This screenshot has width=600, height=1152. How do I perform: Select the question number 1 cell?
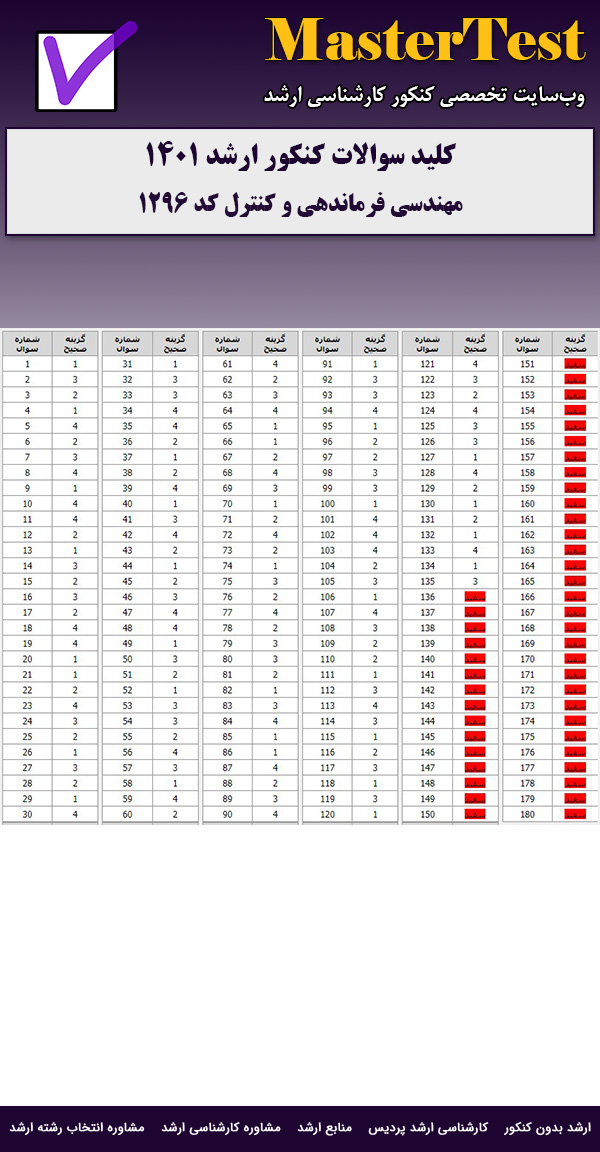[x=27, y=364]
